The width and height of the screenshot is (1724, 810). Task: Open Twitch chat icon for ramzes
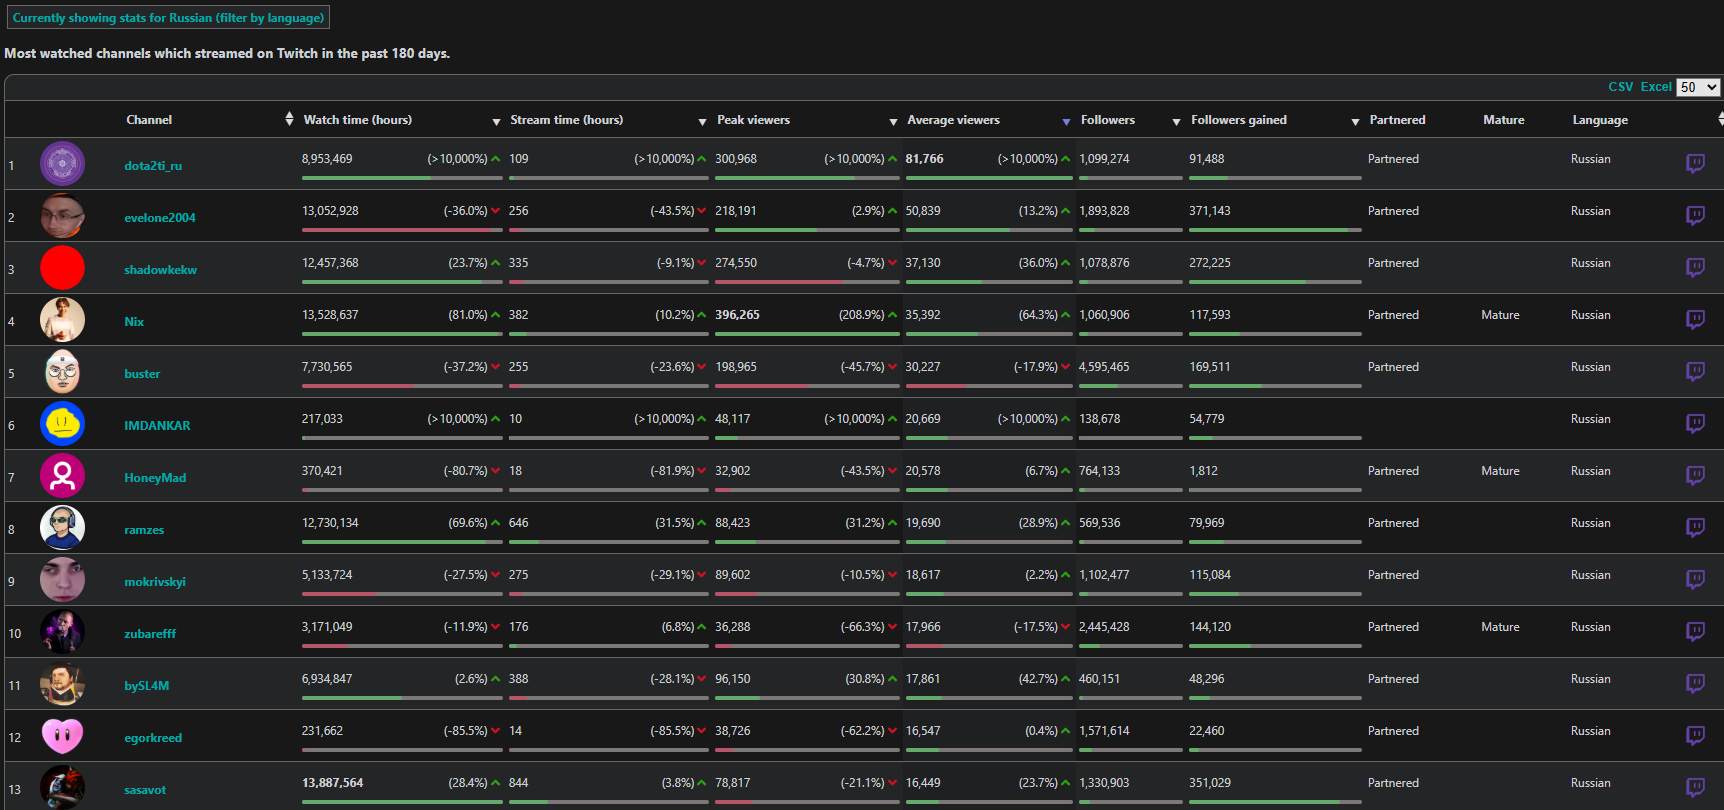[1695, 527]
